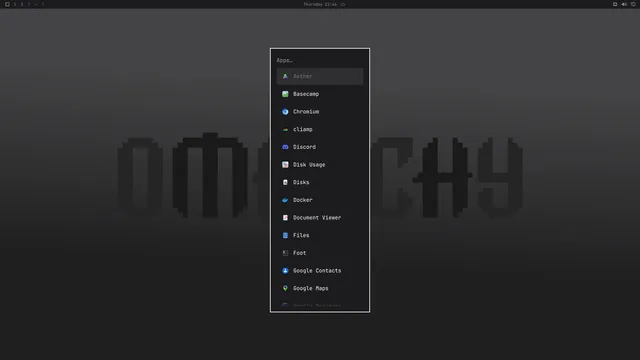Launch the Foot entry
The height and width of the screenshot is (360, 640).
320,253
